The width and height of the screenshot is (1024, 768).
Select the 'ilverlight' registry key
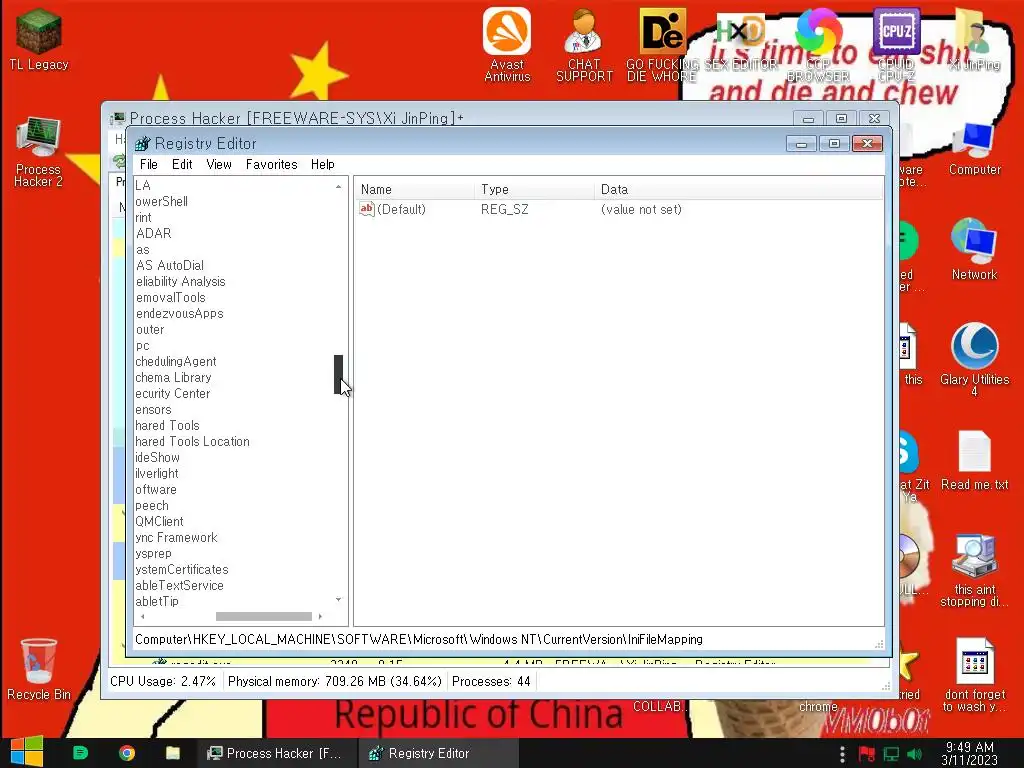[157, 473]
